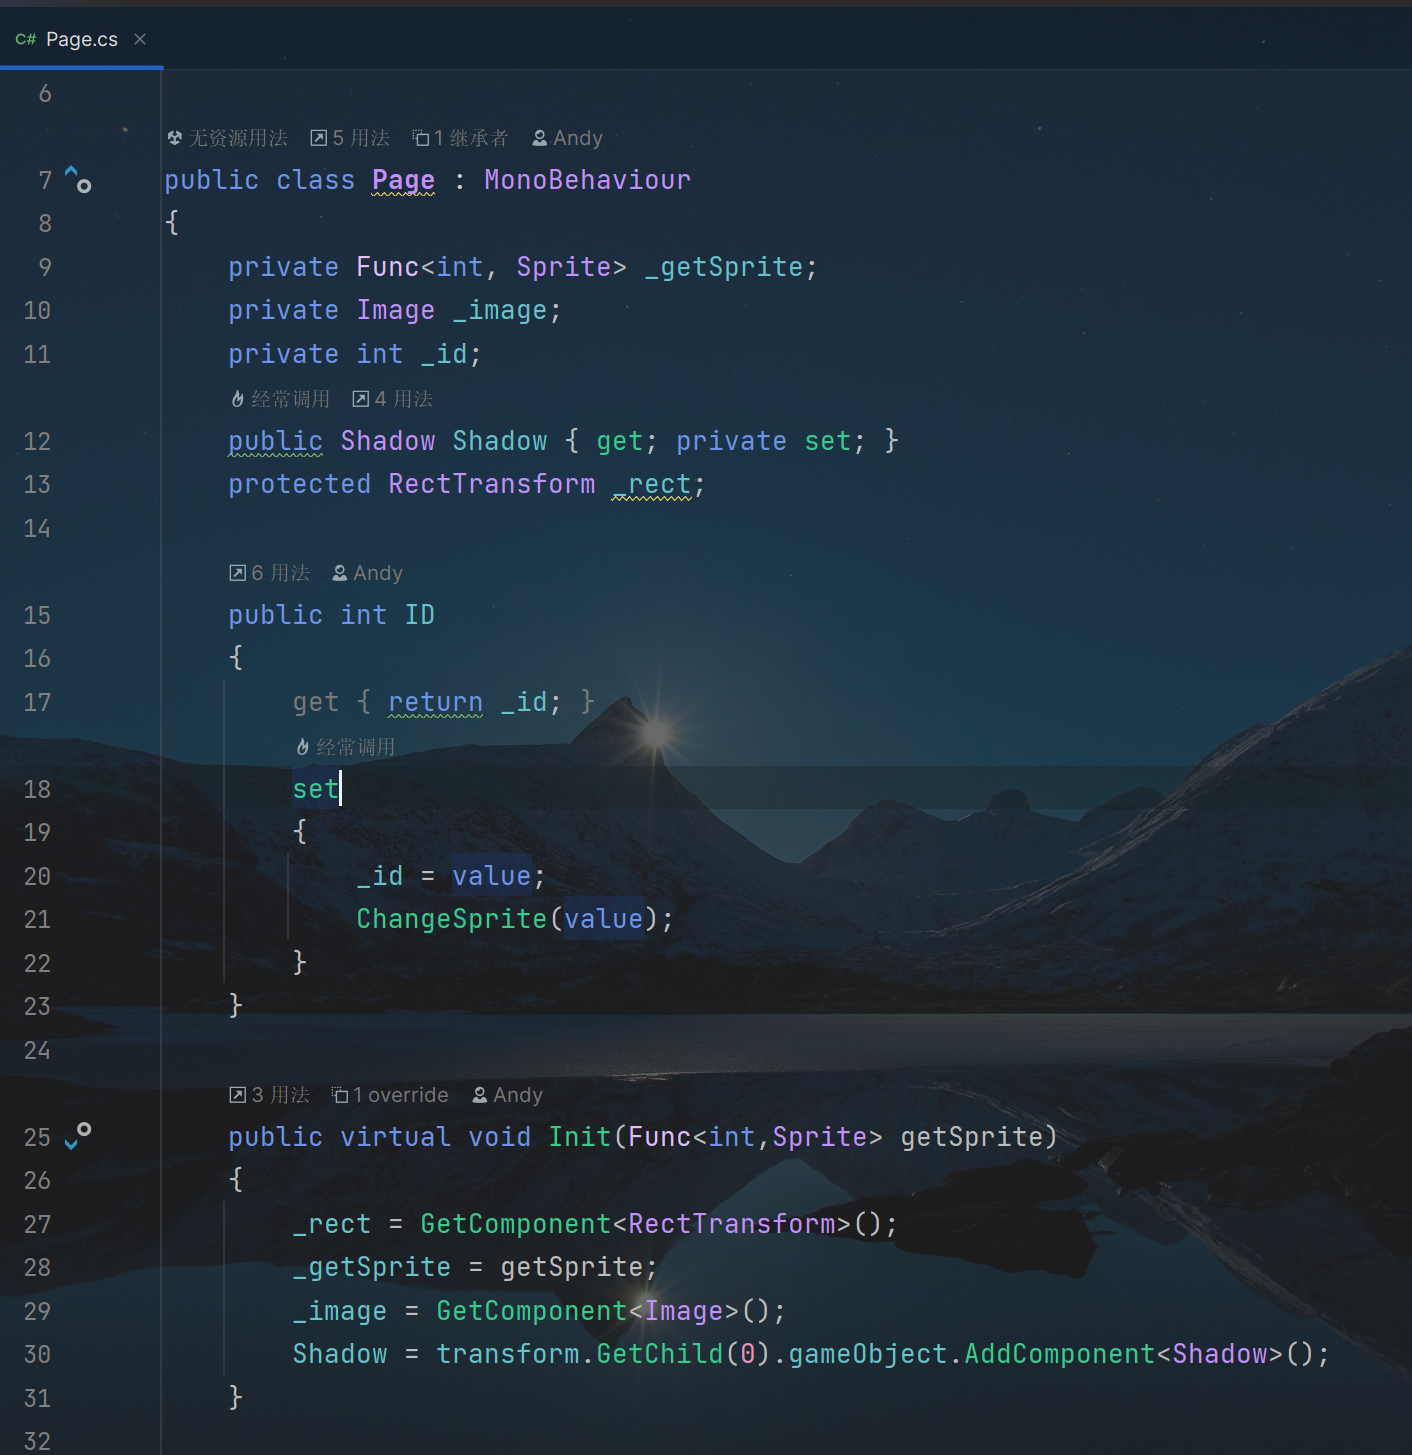This screenshot has height=1455, width=1412.
Task: Click the 'Init' method name on line 25
Action: pos(580,1137)
